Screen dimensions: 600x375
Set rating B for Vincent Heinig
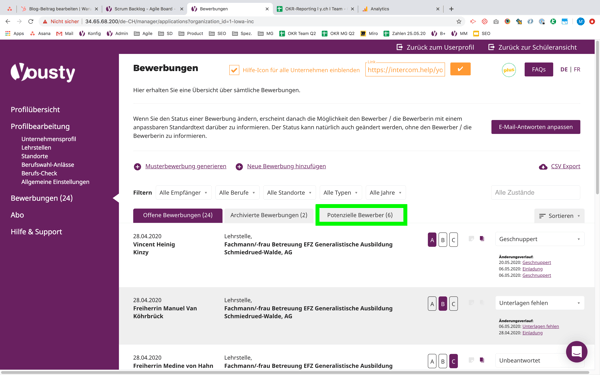click(x=443, y=240)
